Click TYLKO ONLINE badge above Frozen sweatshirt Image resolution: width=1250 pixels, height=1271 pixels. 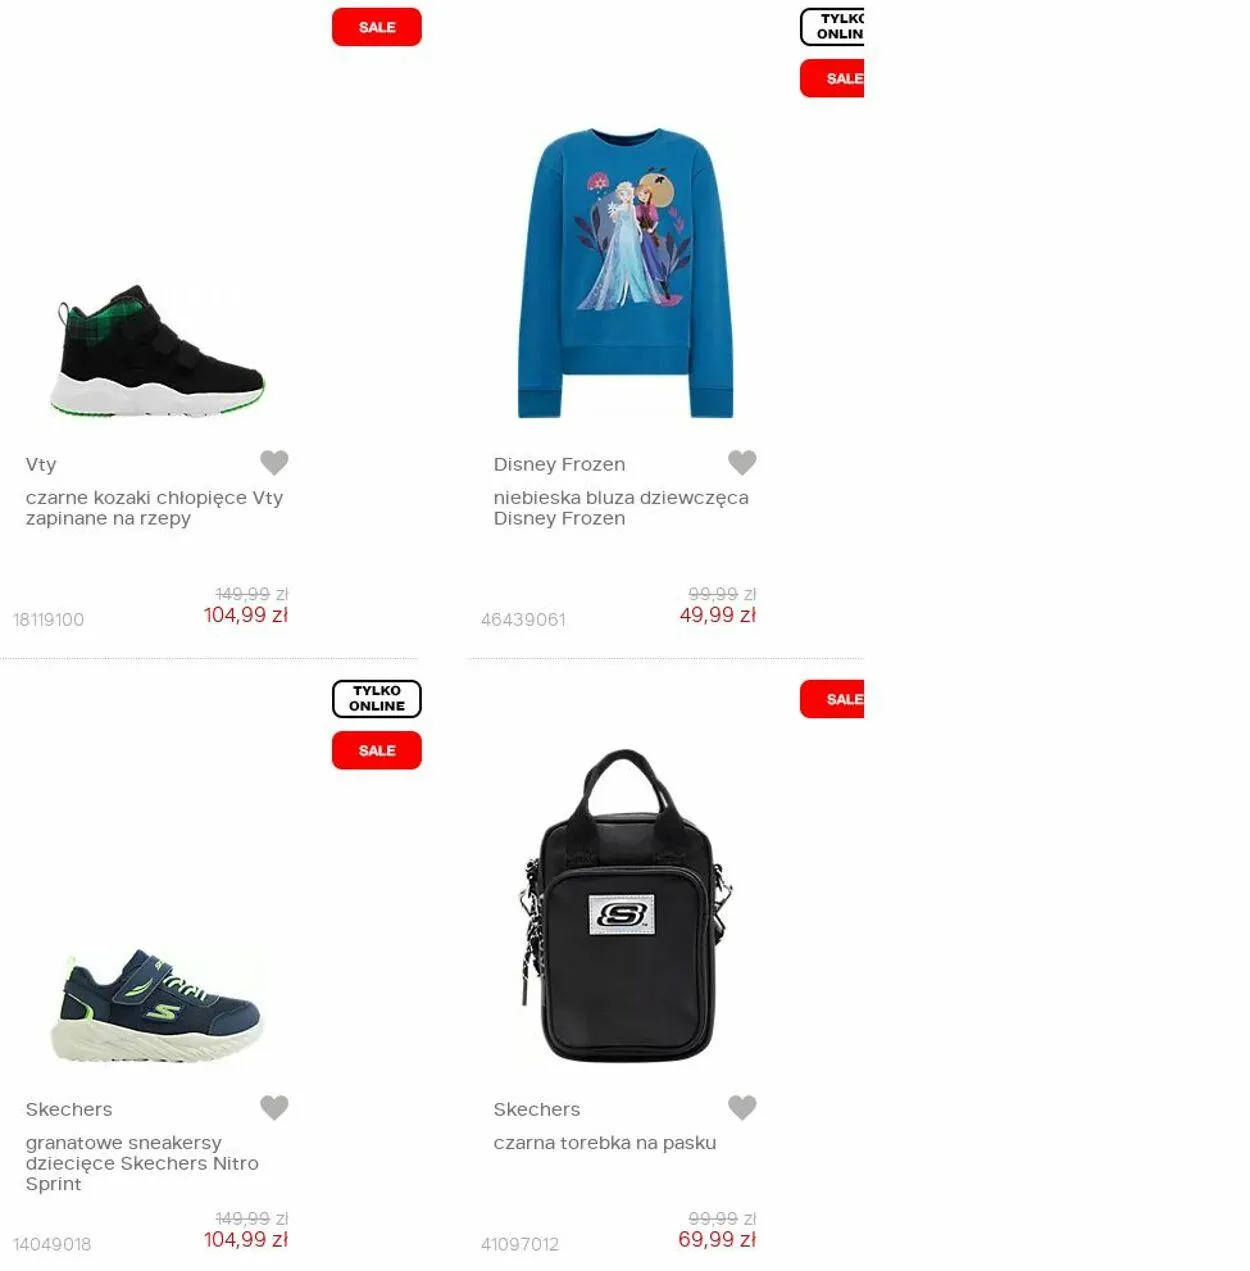point(832,26)
